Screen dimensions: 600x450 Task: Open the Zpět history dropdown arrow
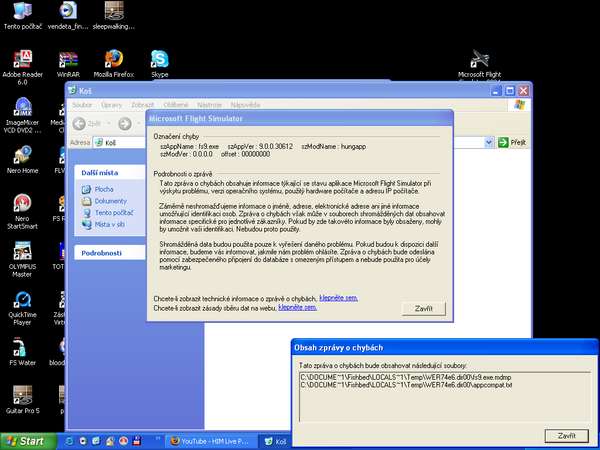(109, 124)
